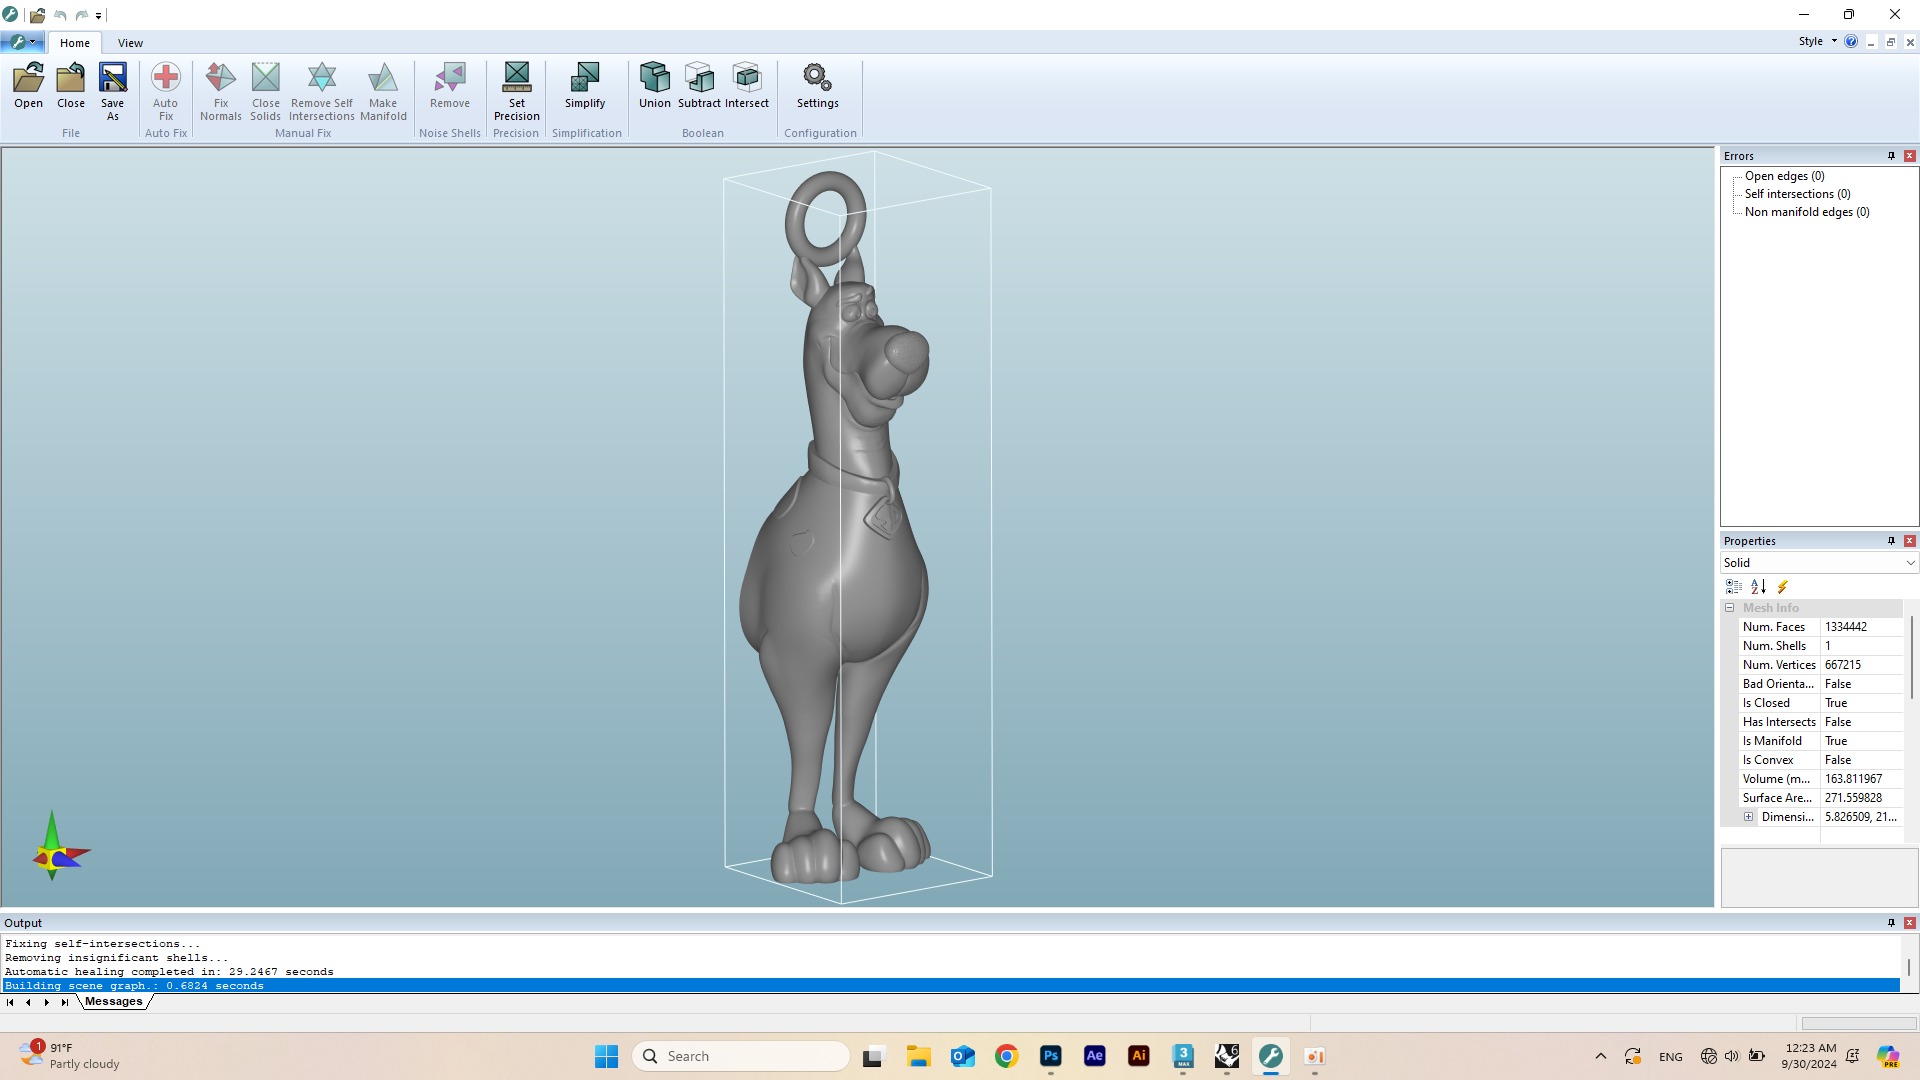The image size is (1920, 1080).
Task: Select 'Building scene graph' output line
Action: point(951,986)
